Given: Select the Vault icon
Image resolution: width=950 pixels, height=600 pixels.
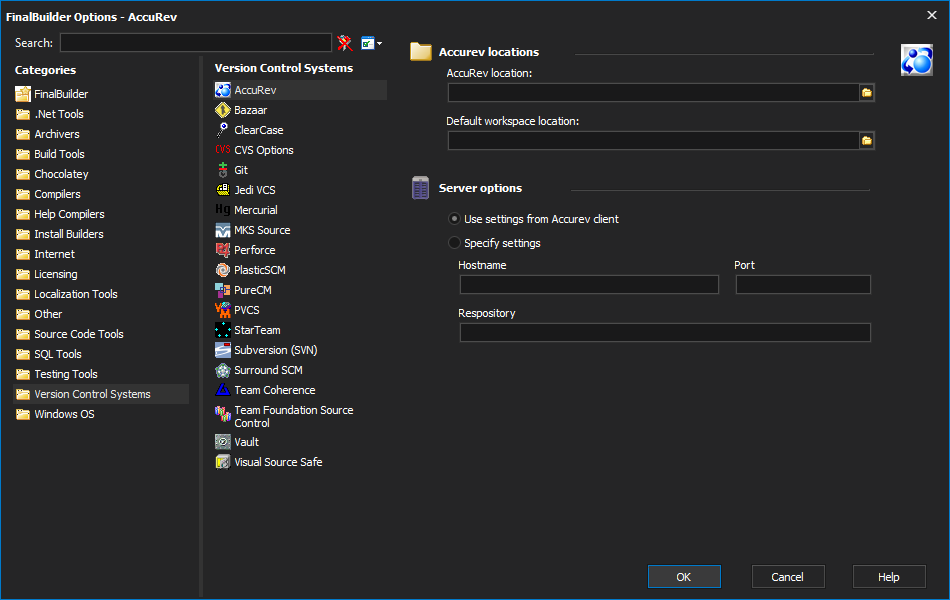Looking at the screenshot, I should click(x=223, y=442).
